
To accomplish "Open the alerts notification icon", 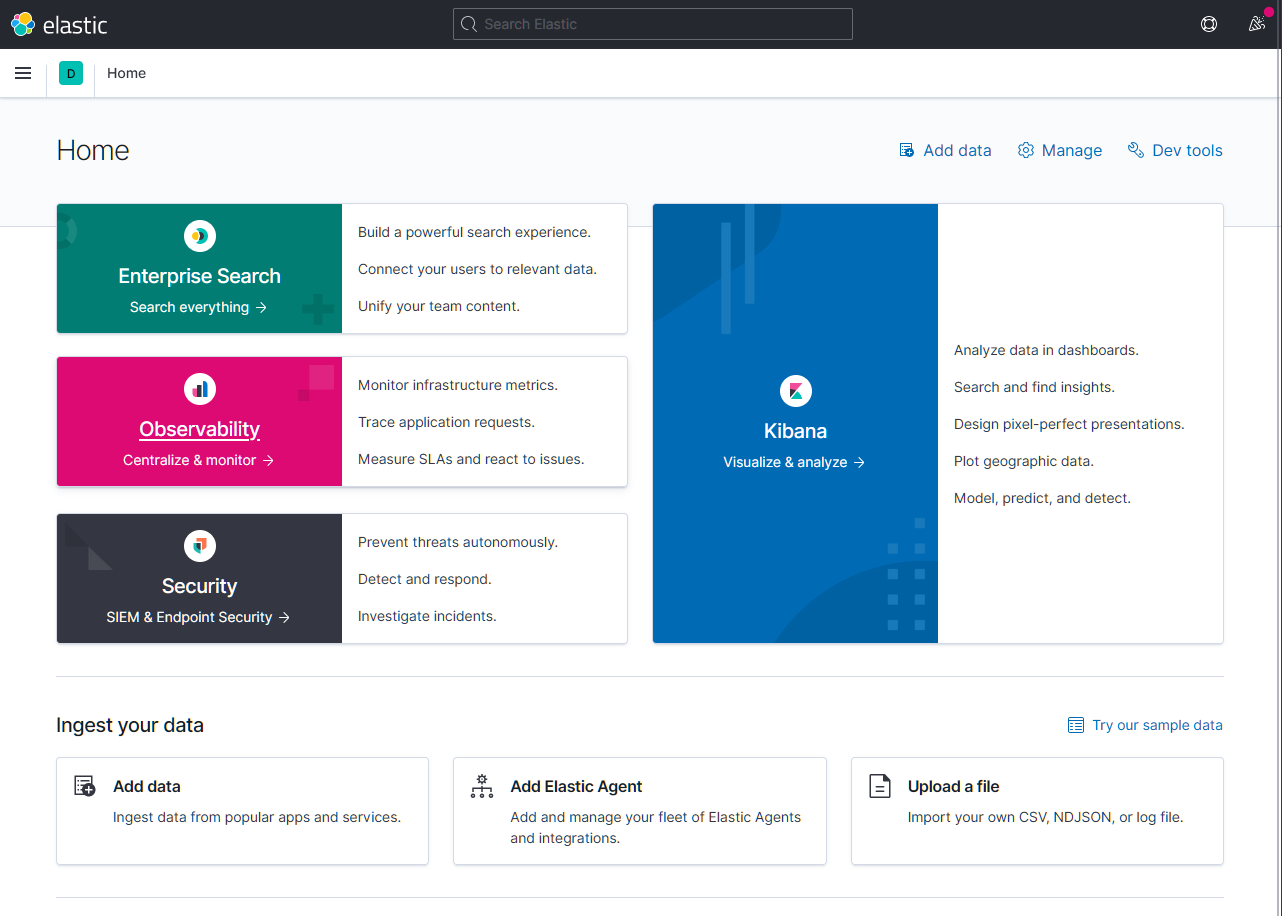I will pyautogui.click(x=1257, y=23).
